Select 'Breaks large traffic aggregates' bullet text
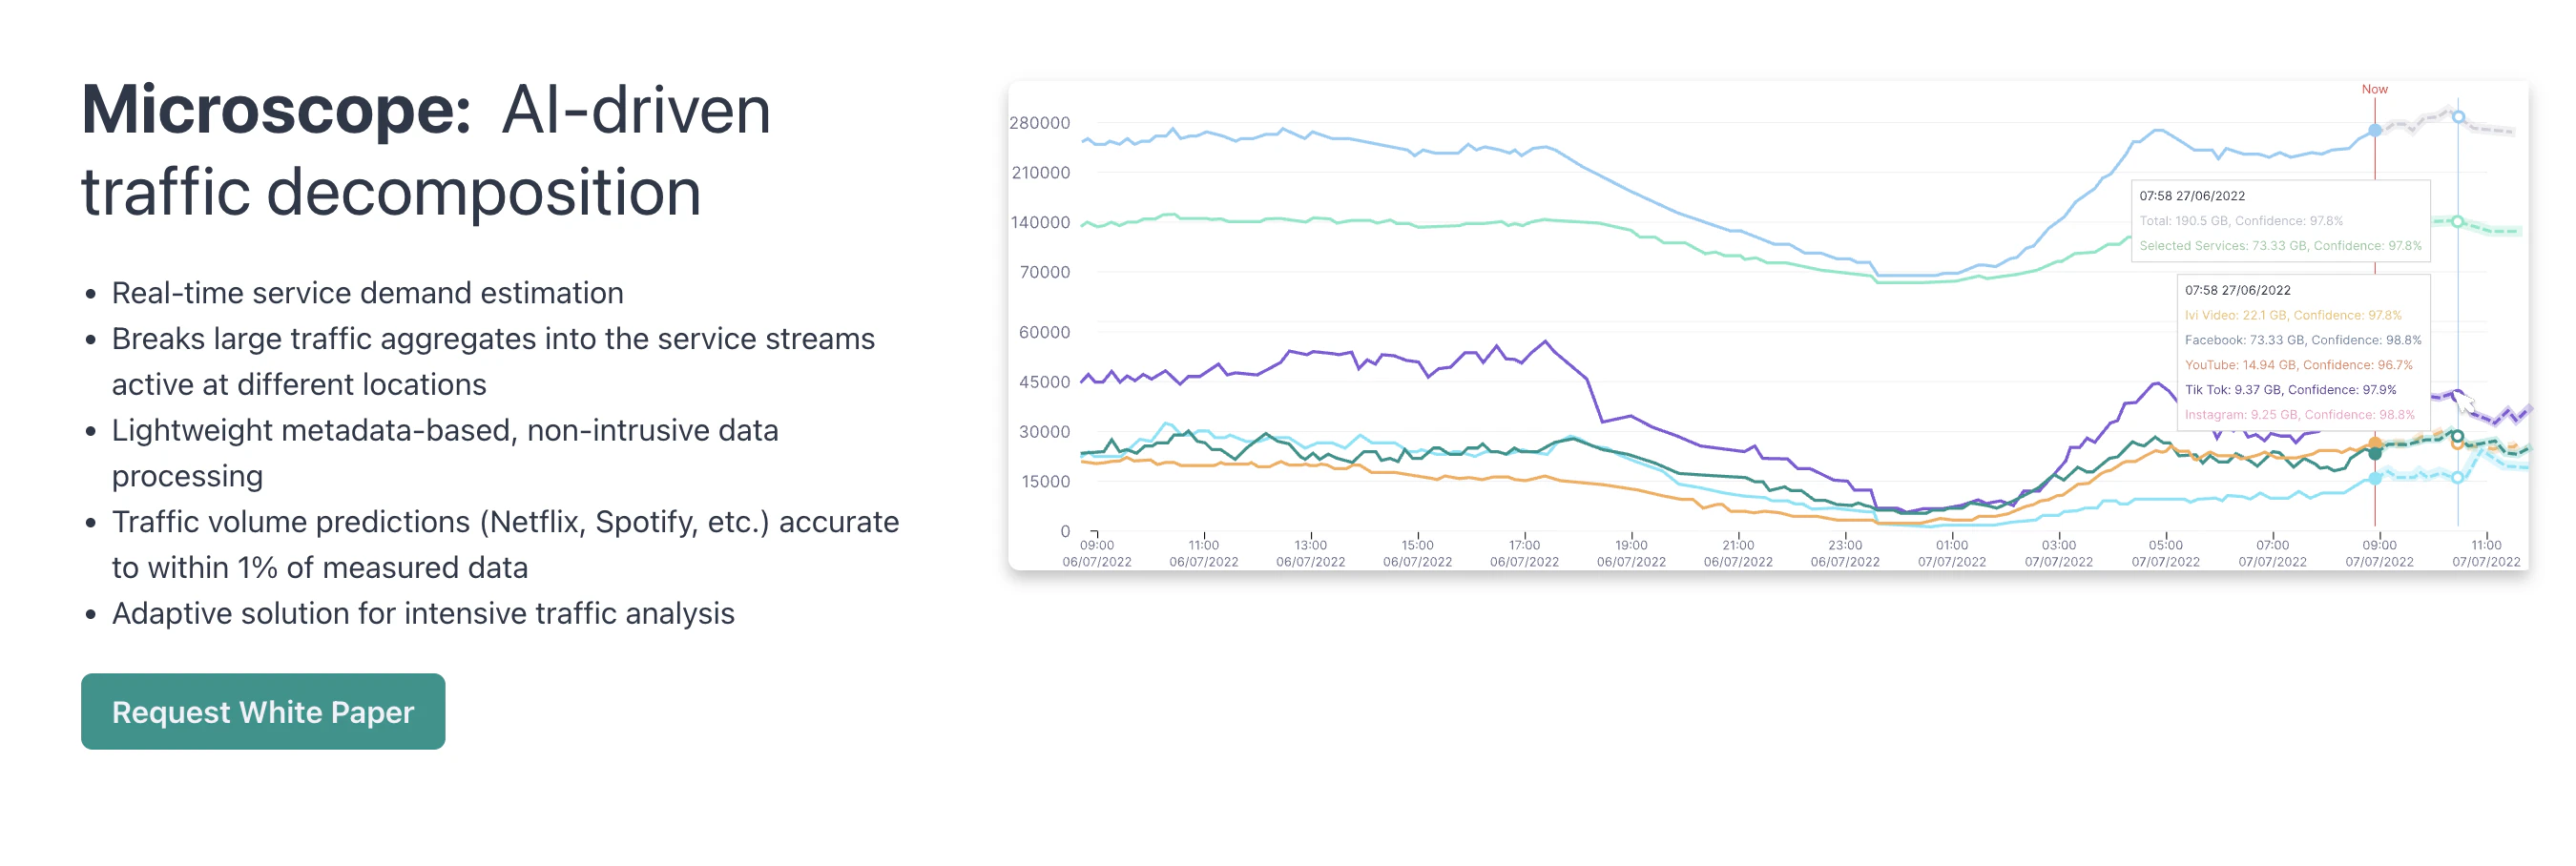The image size is (2576, 866). (493, 361)
